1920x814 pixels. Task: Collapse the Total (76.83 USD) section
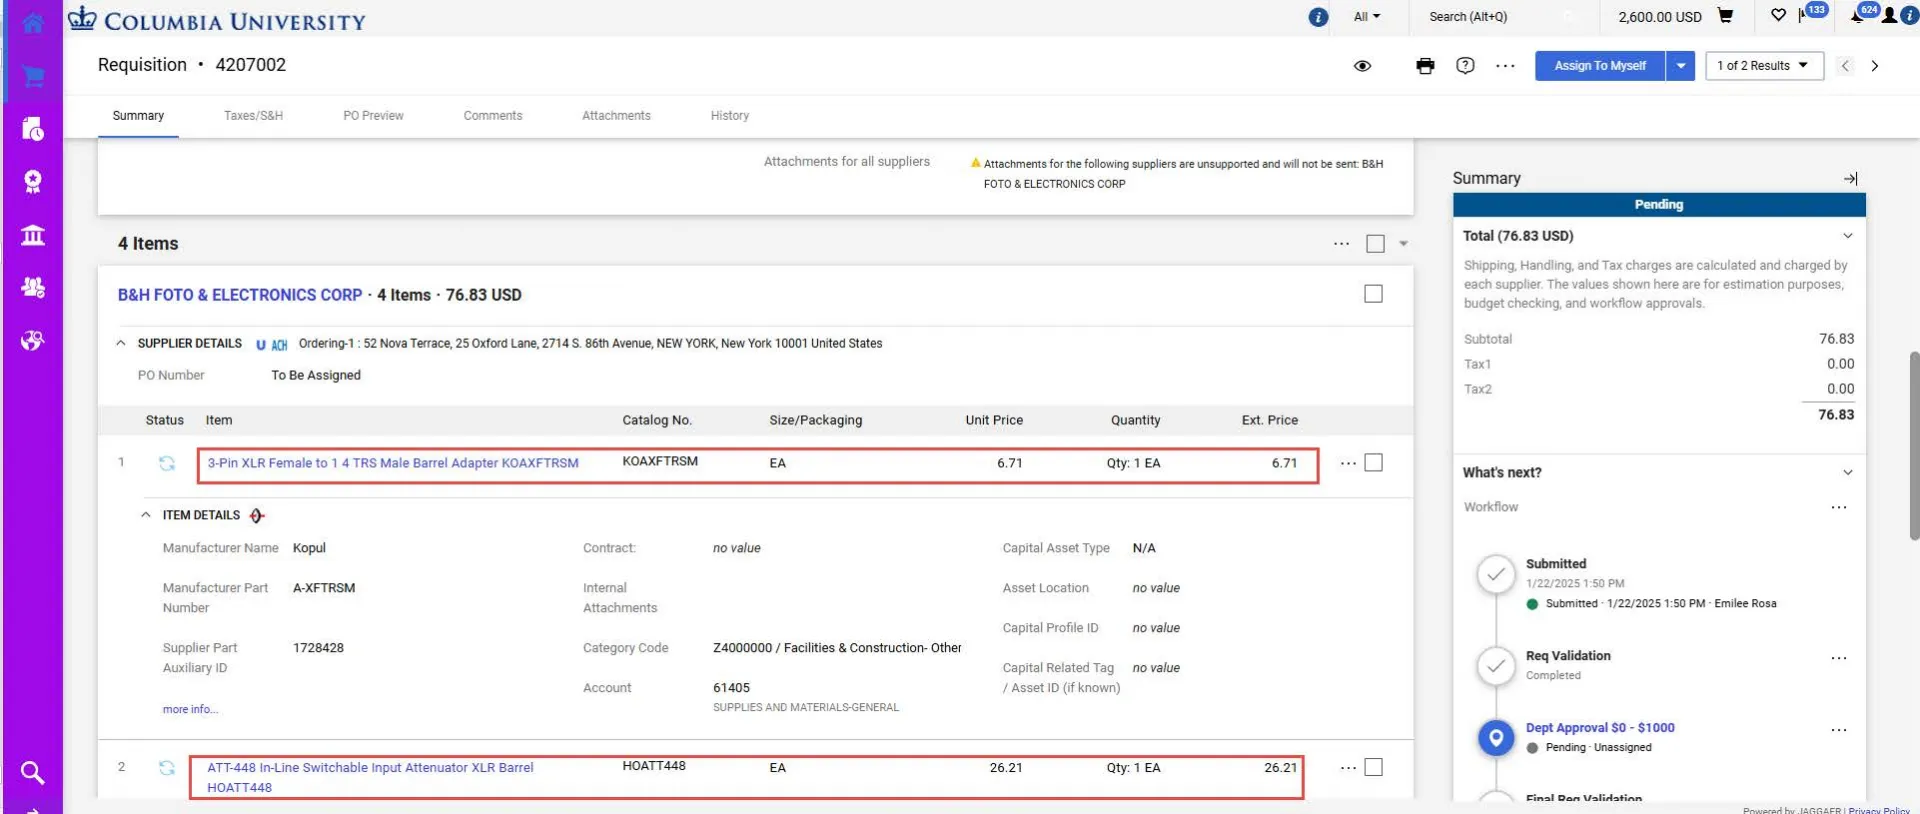1848,236
